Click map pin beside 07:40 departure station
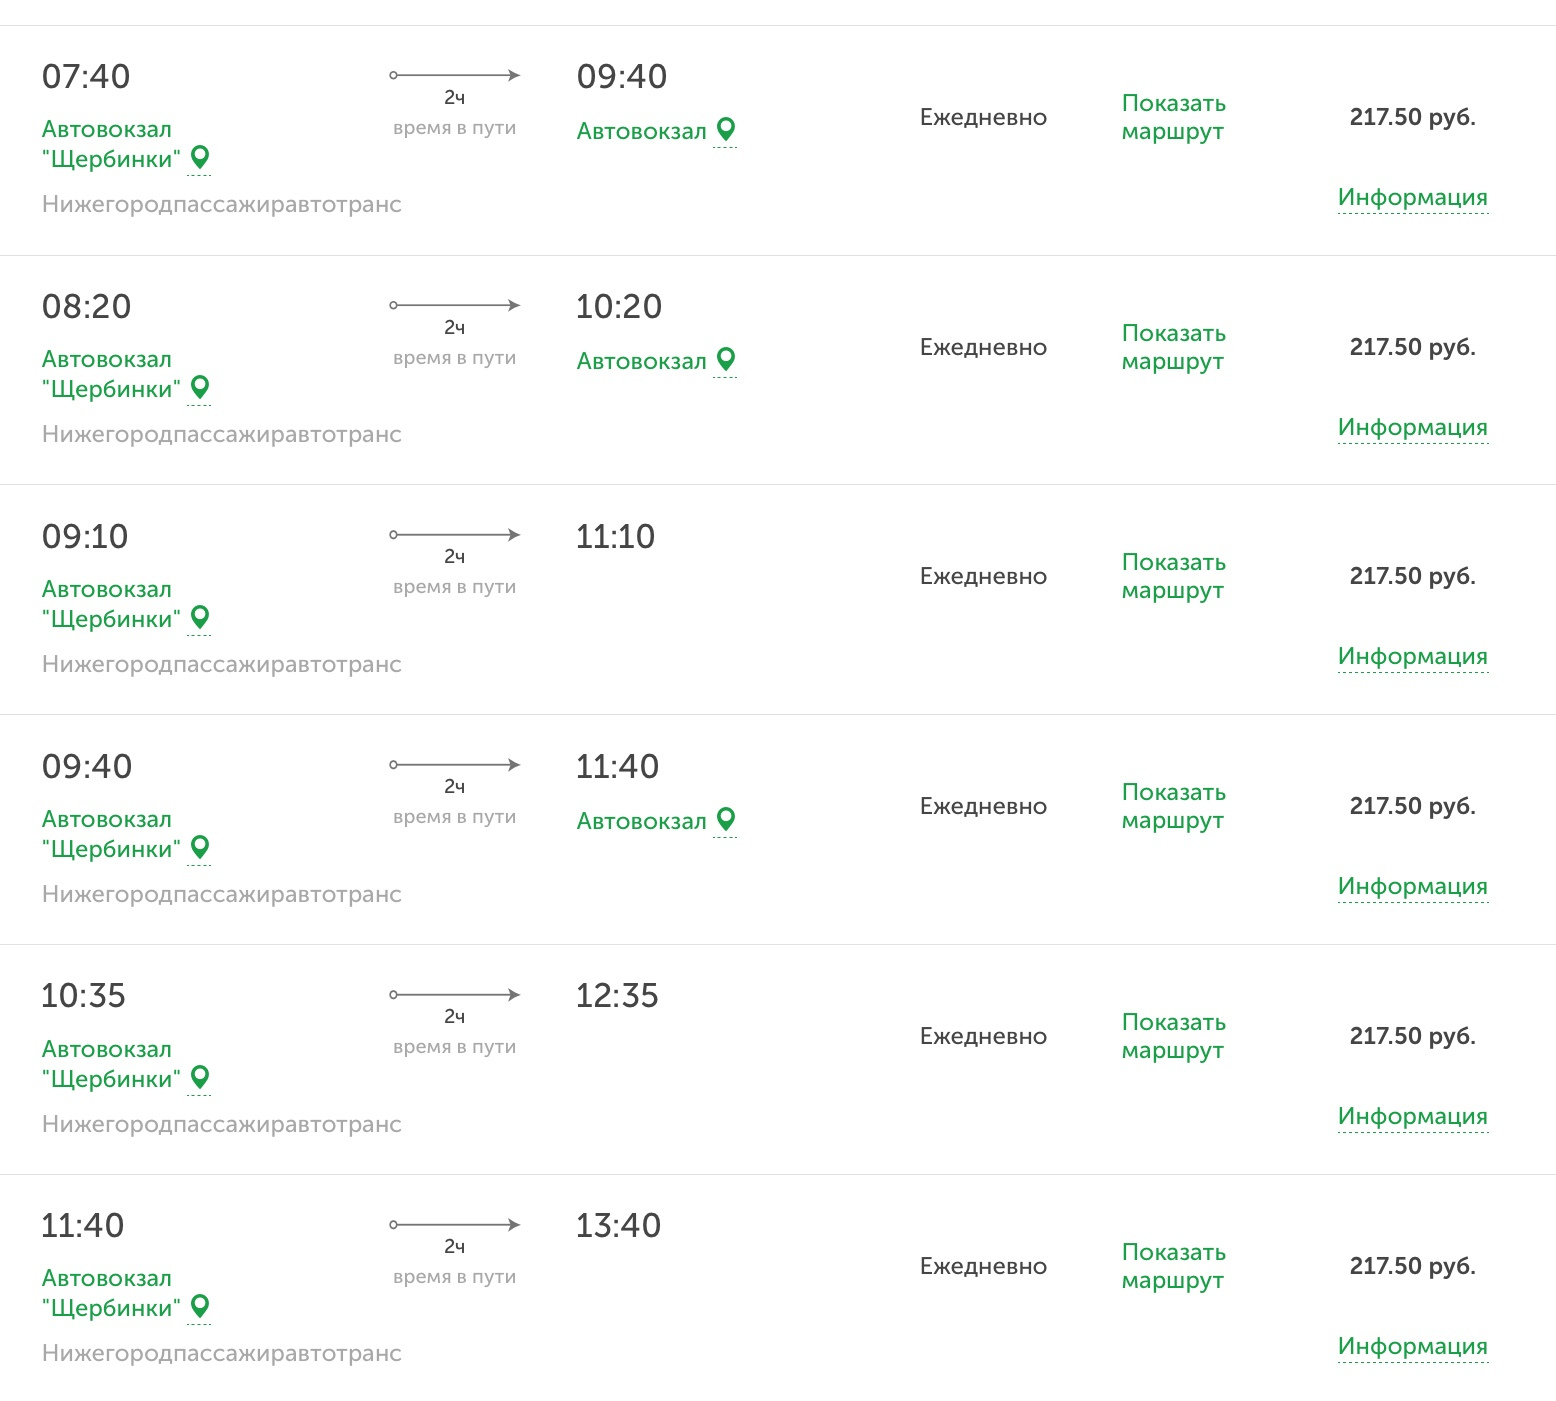 [200, 157]
